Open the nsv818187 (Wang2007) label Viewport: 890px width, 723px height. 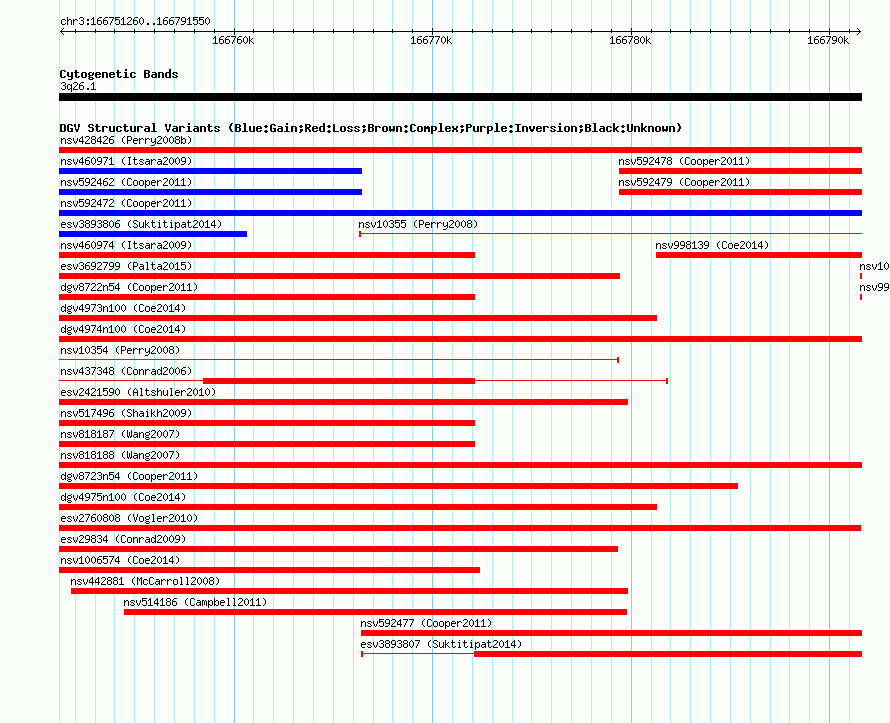pos(120,434)
